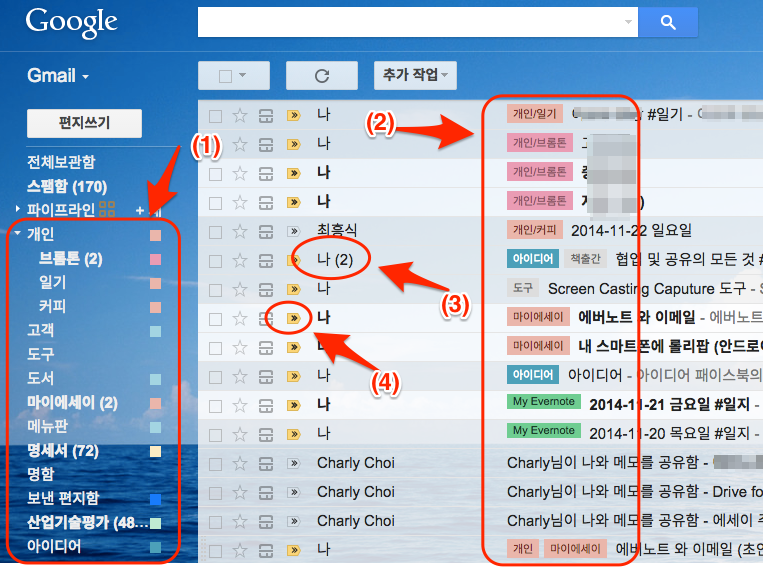Click box icon on last Charly Choi row

point(266,521)
